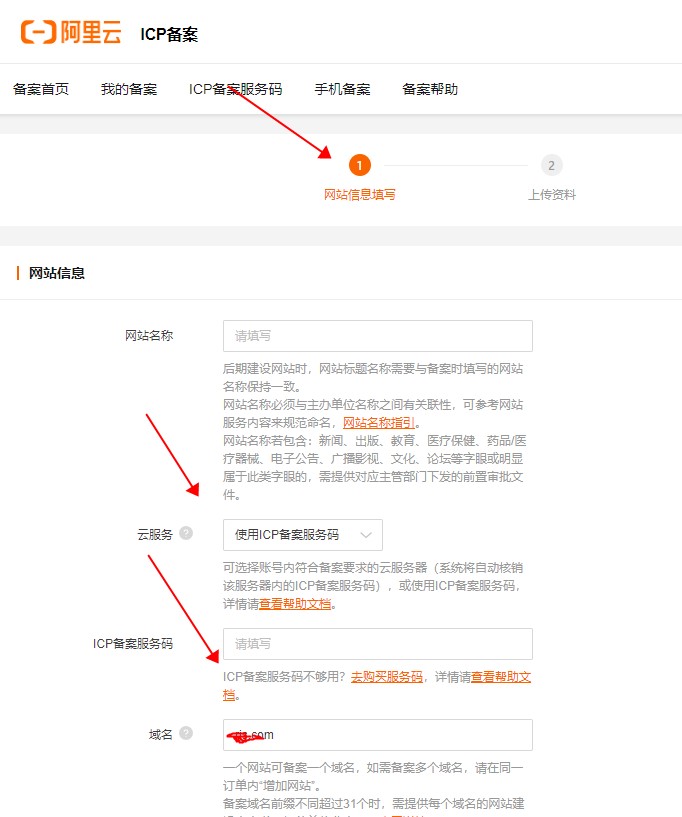The height and width of the screenshot is (817, 682).
Task: Focus the 网站名称 input field
Action: 377,336
